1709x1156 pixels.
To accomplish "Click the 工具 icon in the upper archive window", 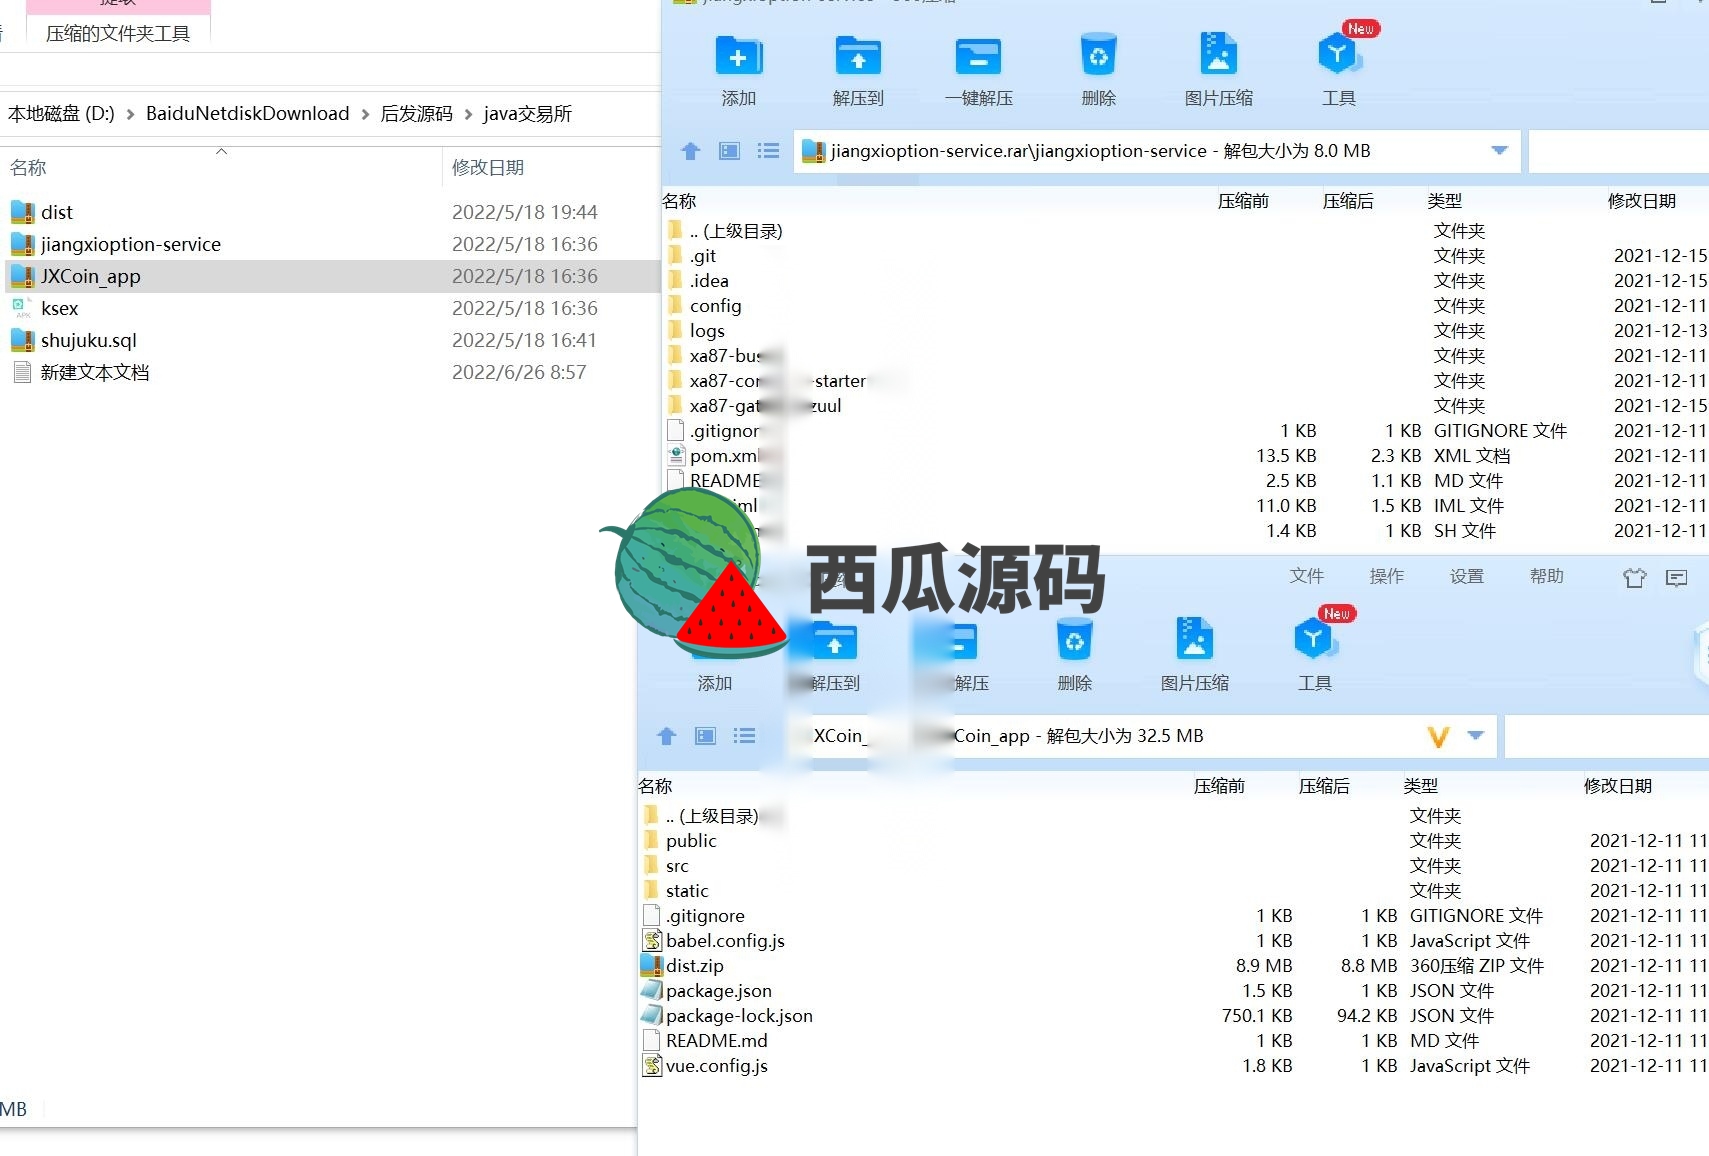I will 1338,55.
